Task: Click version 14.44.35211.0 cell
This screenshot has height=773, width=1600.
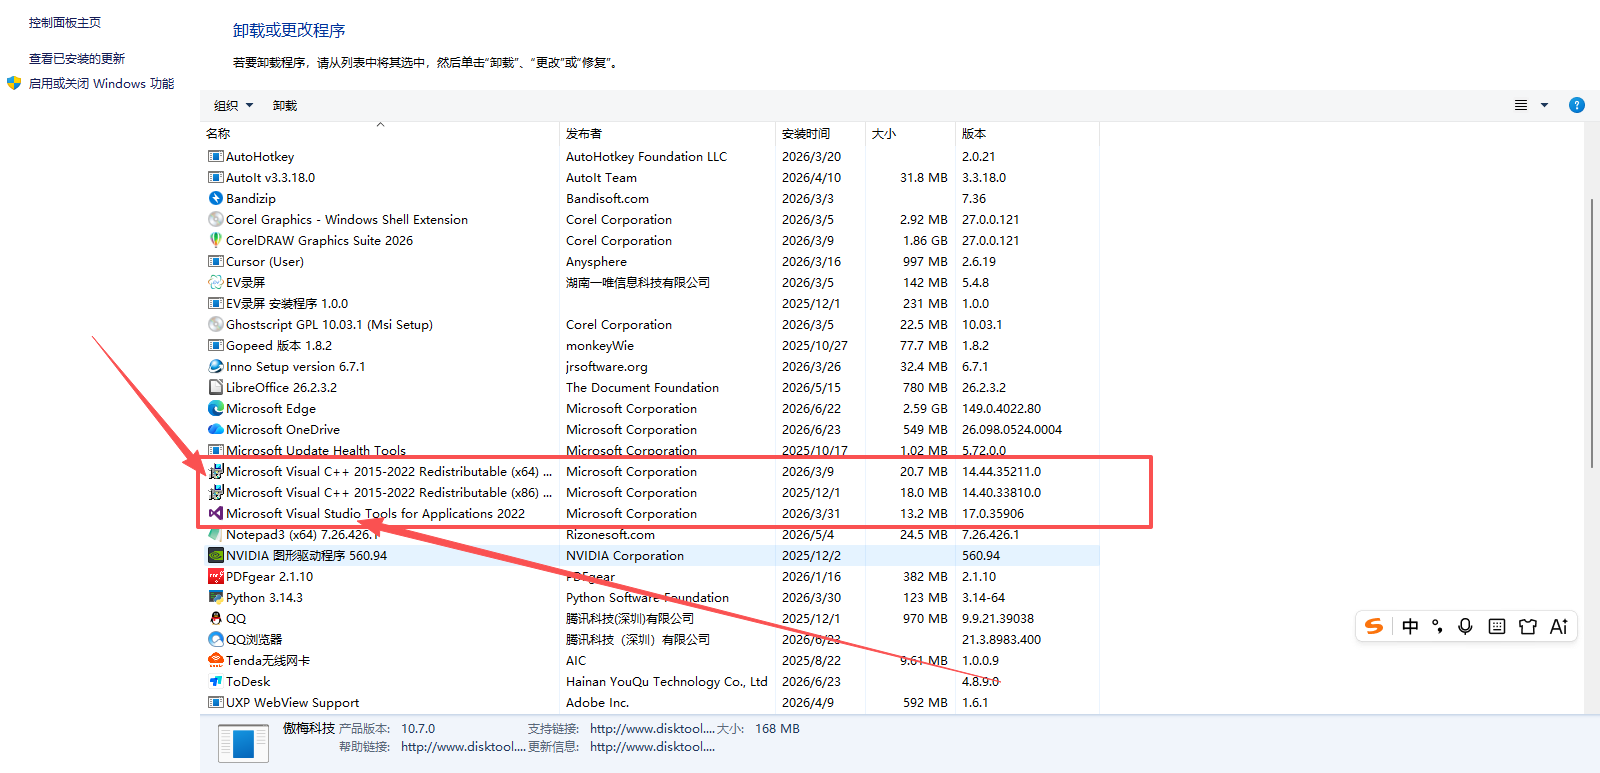Action: pos(1001,471)
